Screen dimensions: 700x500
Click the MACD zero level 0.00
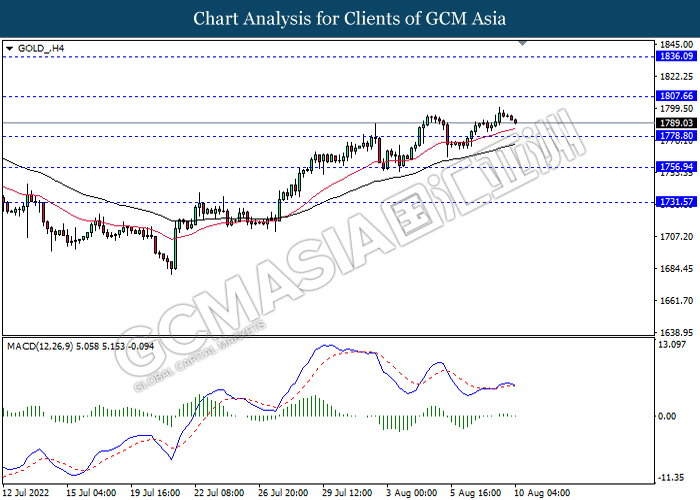click(667, 416)
